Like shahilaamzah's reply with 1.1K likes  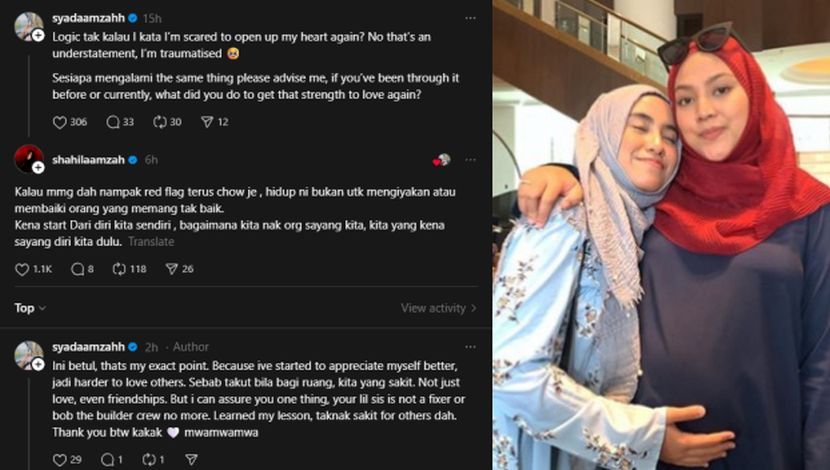coord(22,269)
